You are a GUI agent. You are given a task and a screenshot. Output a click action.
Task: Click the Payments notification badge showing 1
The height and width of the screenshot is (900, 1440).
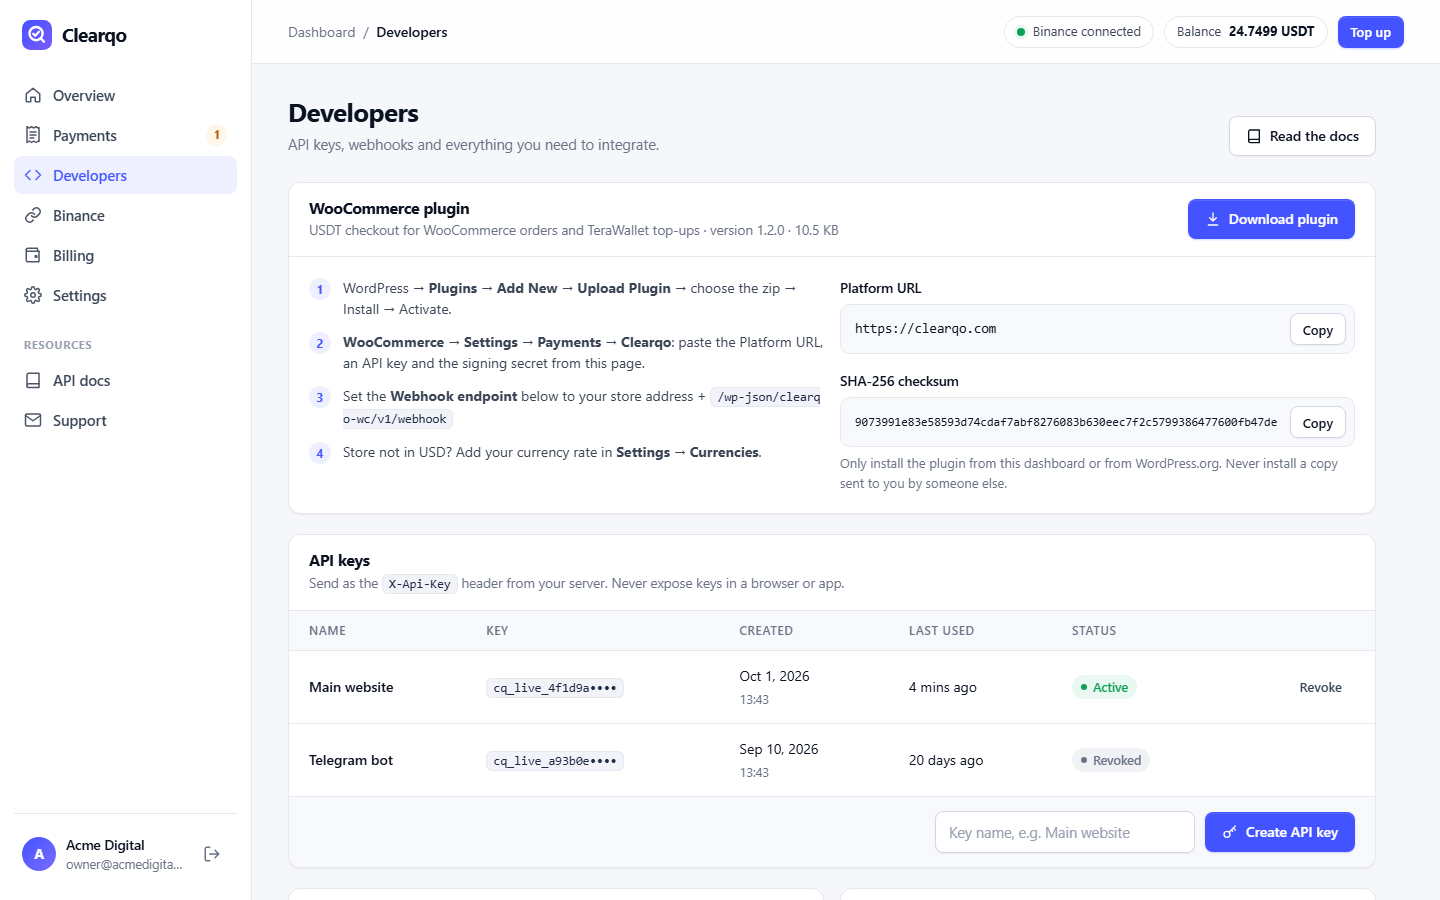(217, 135)
